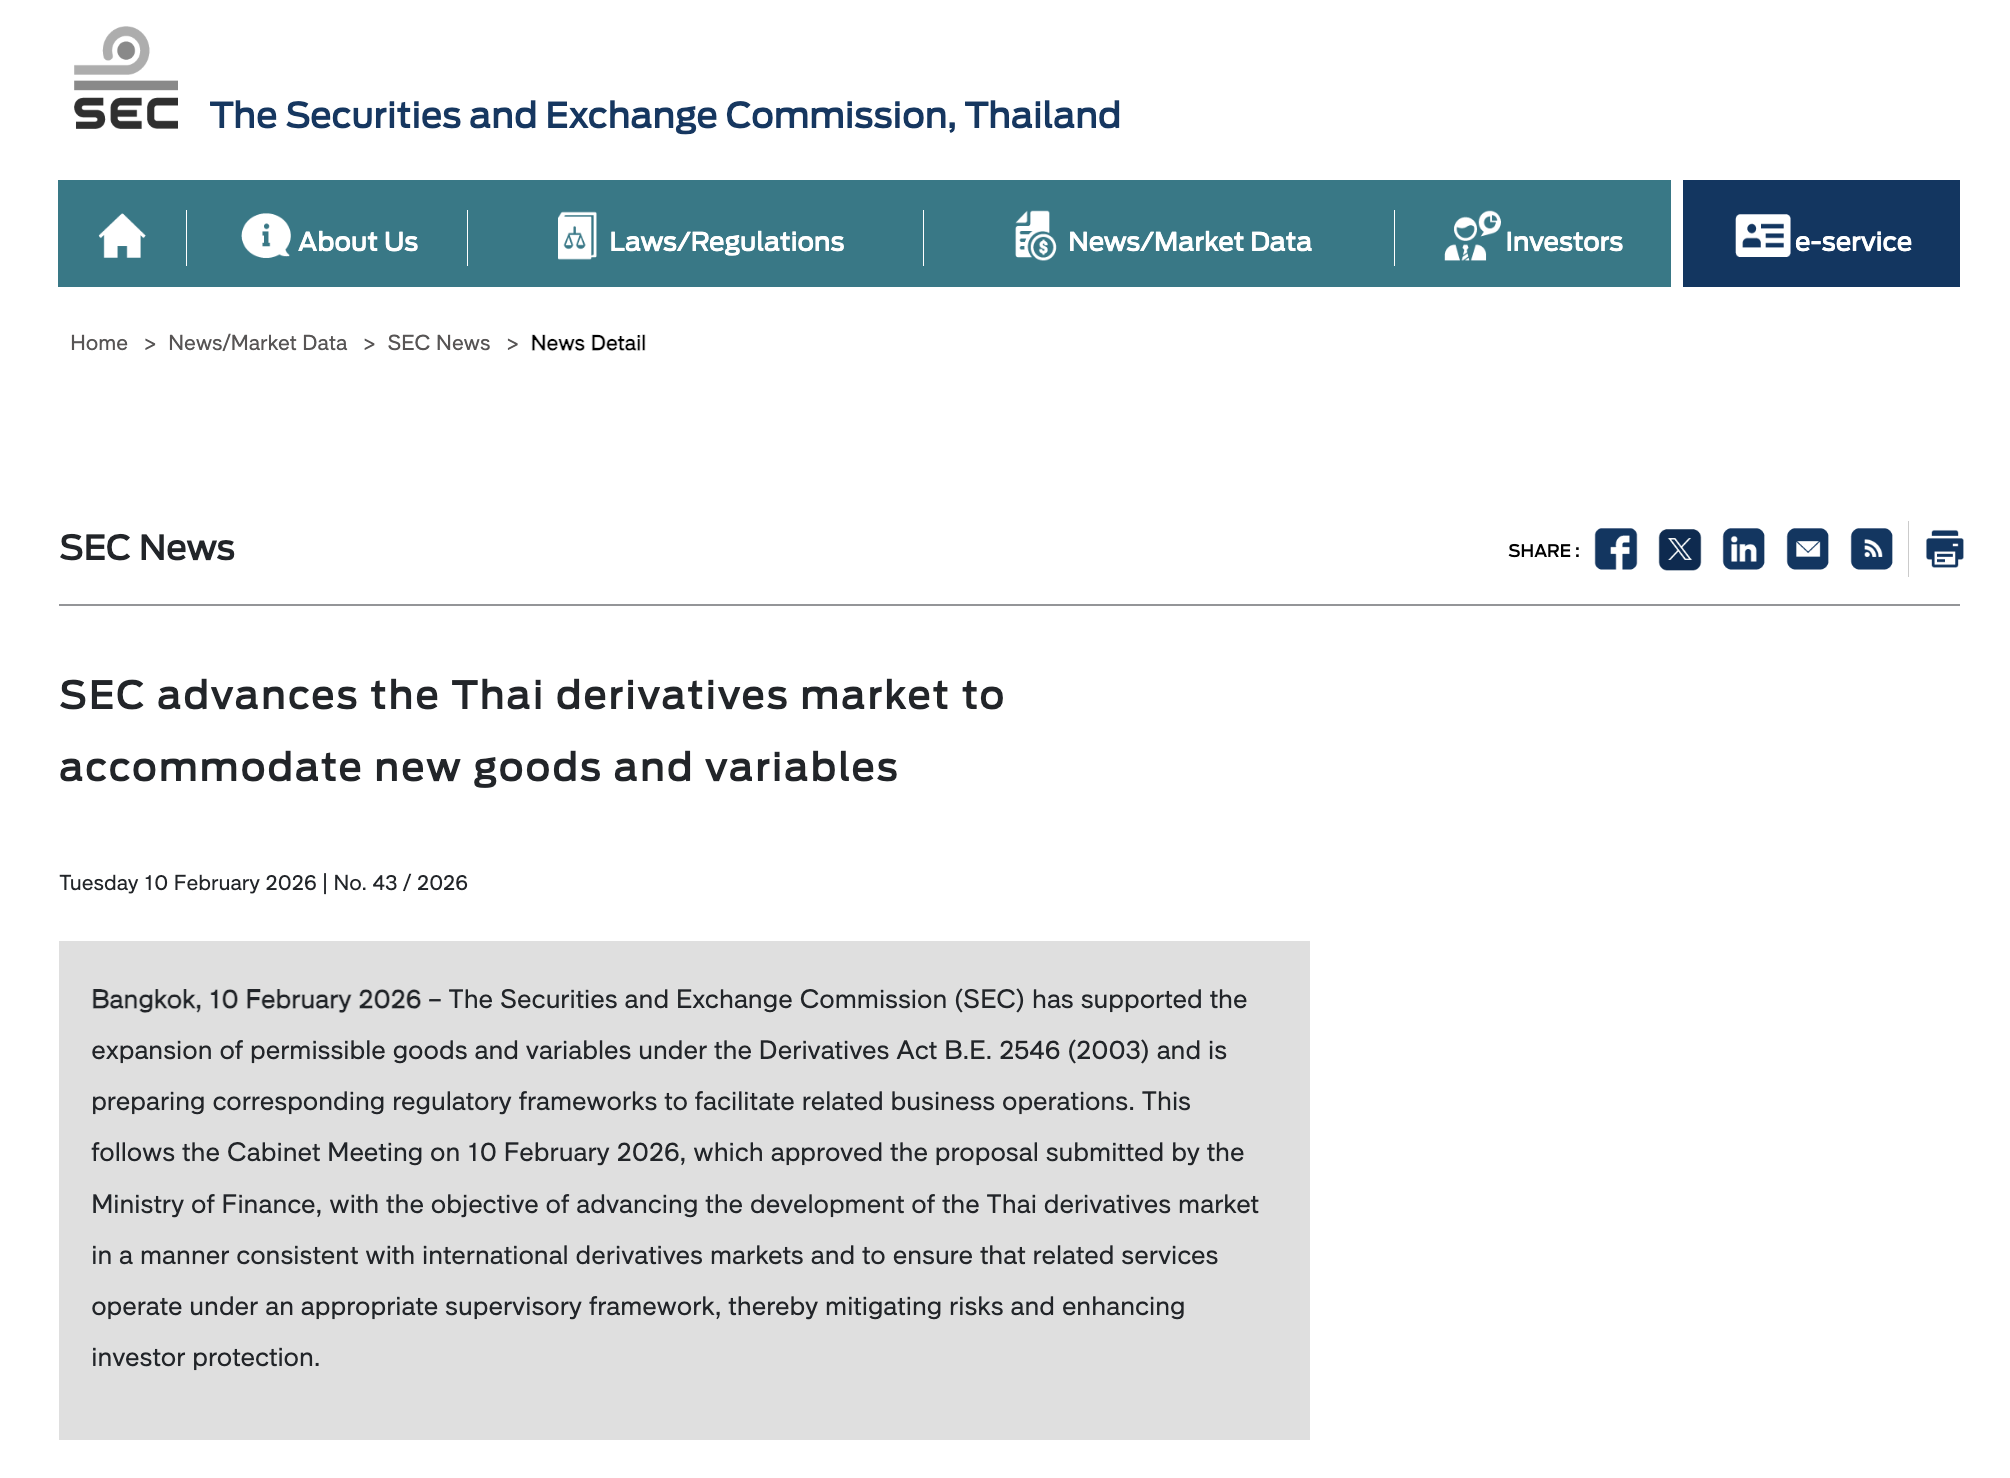Open the About Us menu
The image size is (2010, 1478).
click(x=357, y=241)
